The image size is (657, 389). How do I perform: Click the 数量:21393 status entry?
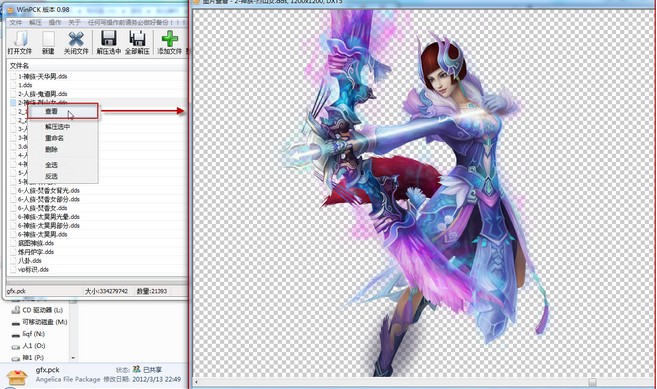(x=152, y=291)
